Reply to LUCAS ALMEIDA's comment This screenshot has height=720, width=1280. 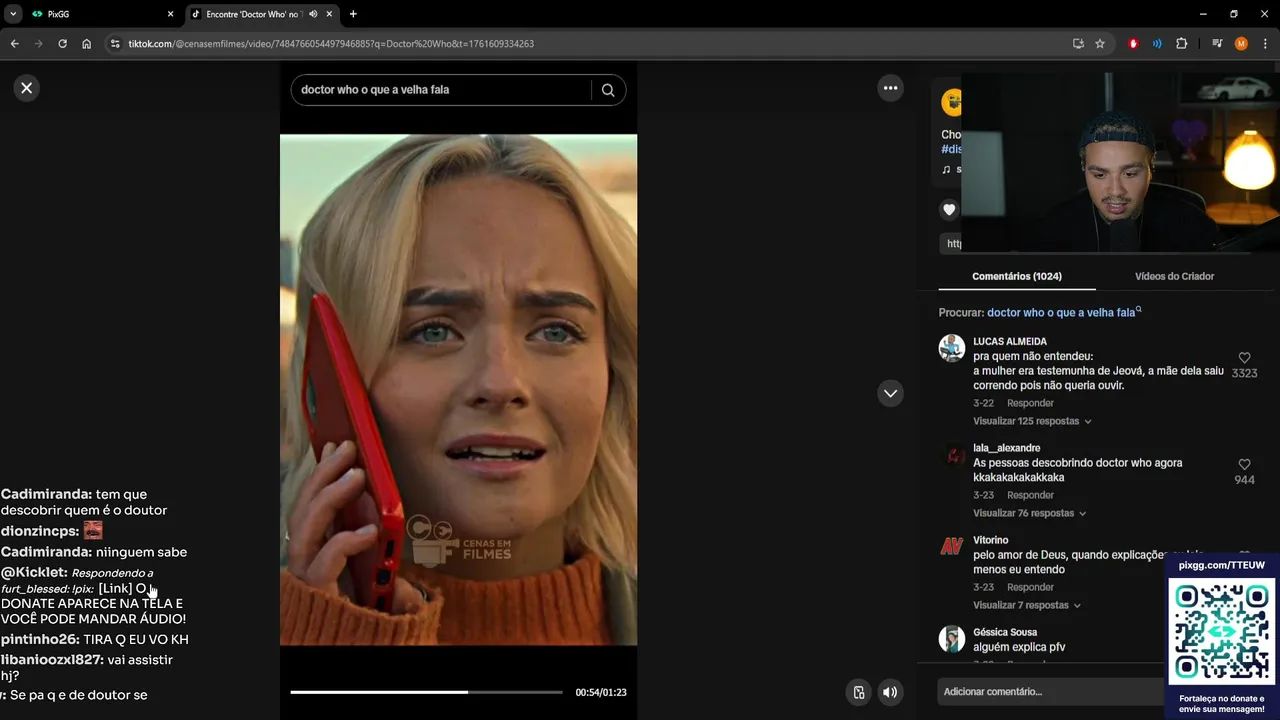tap(1030, 403)
